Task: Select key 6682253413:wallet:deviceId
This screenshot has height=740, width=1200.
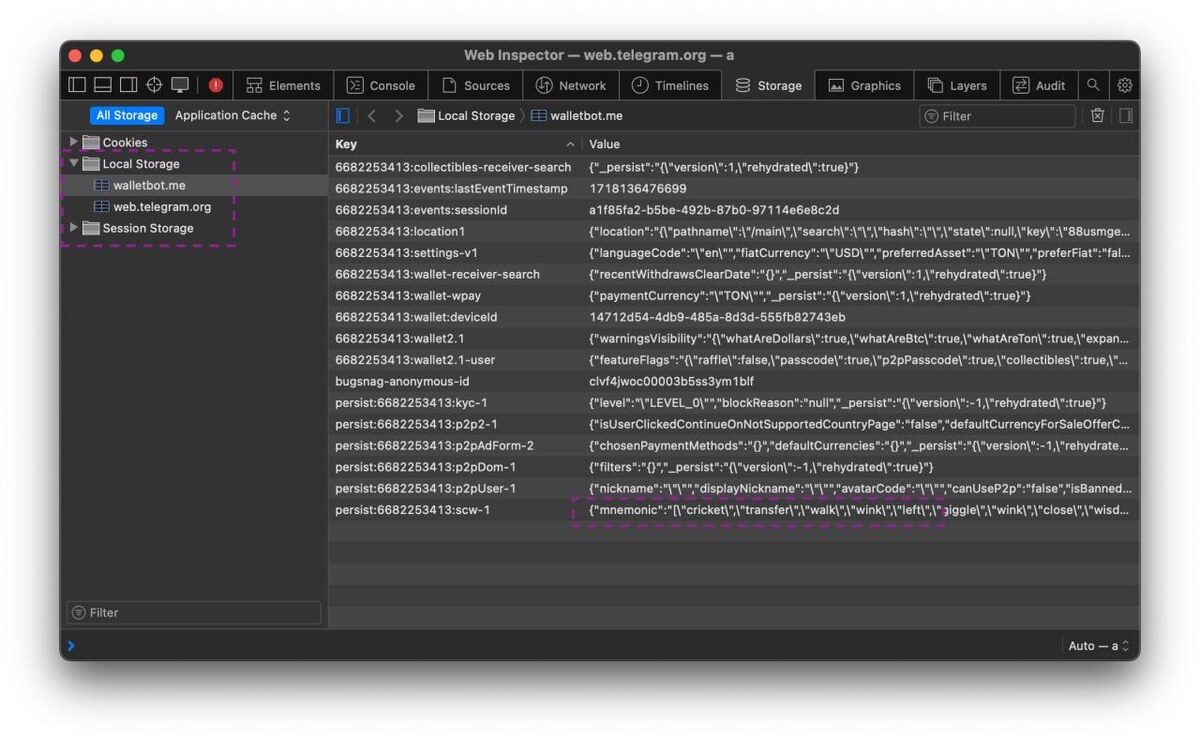Action: click(416, 317)
